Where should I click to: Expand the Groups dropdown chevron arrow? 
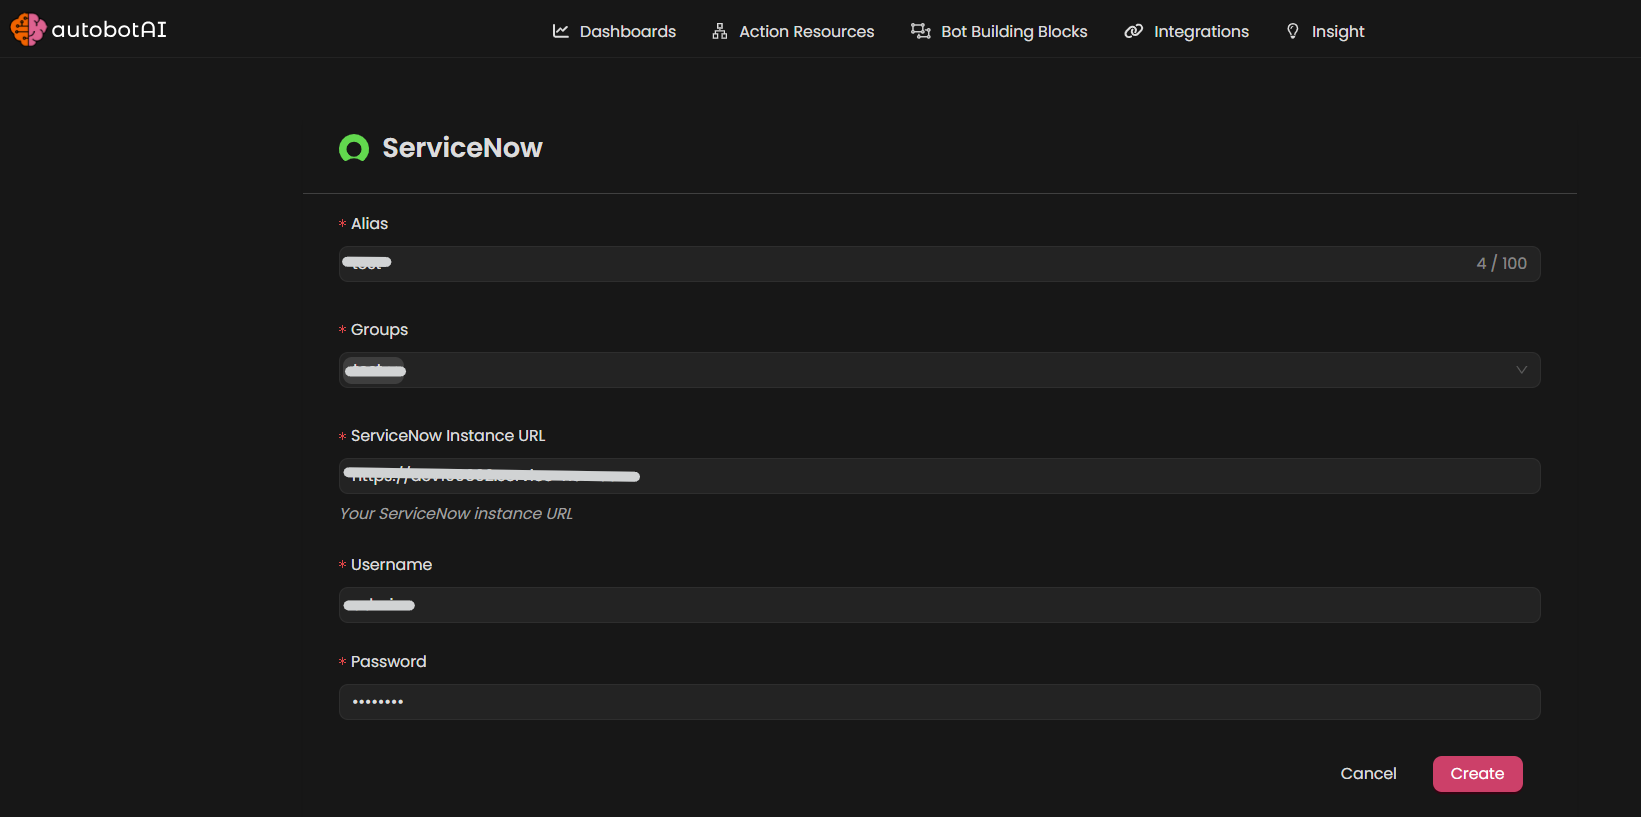[x=1521, y=370]
